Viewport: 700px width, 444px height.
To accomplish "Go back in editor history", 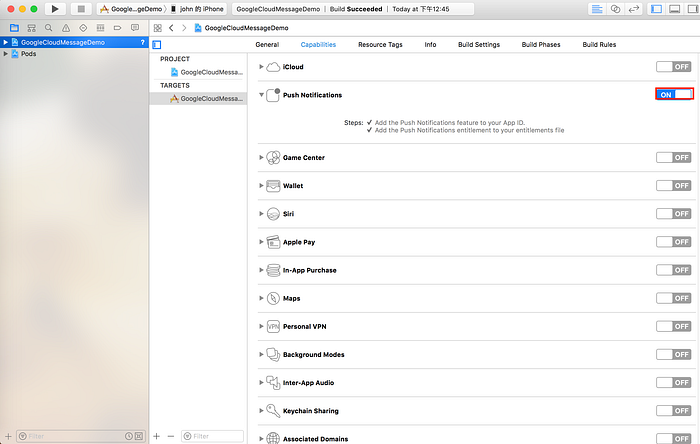I will click(x=171, y=28).
